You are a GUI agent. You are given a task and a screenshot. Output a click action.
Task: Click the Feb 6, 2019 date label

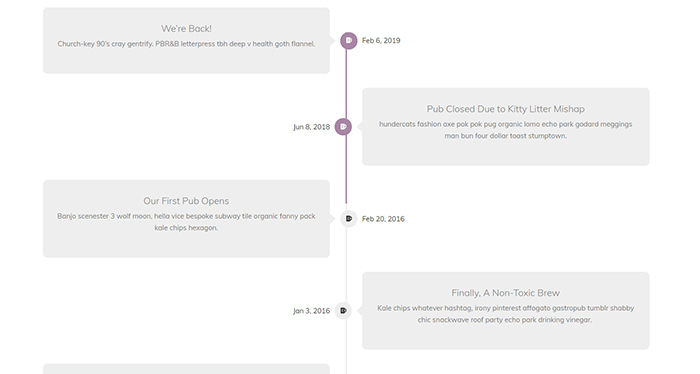(381, 41)
